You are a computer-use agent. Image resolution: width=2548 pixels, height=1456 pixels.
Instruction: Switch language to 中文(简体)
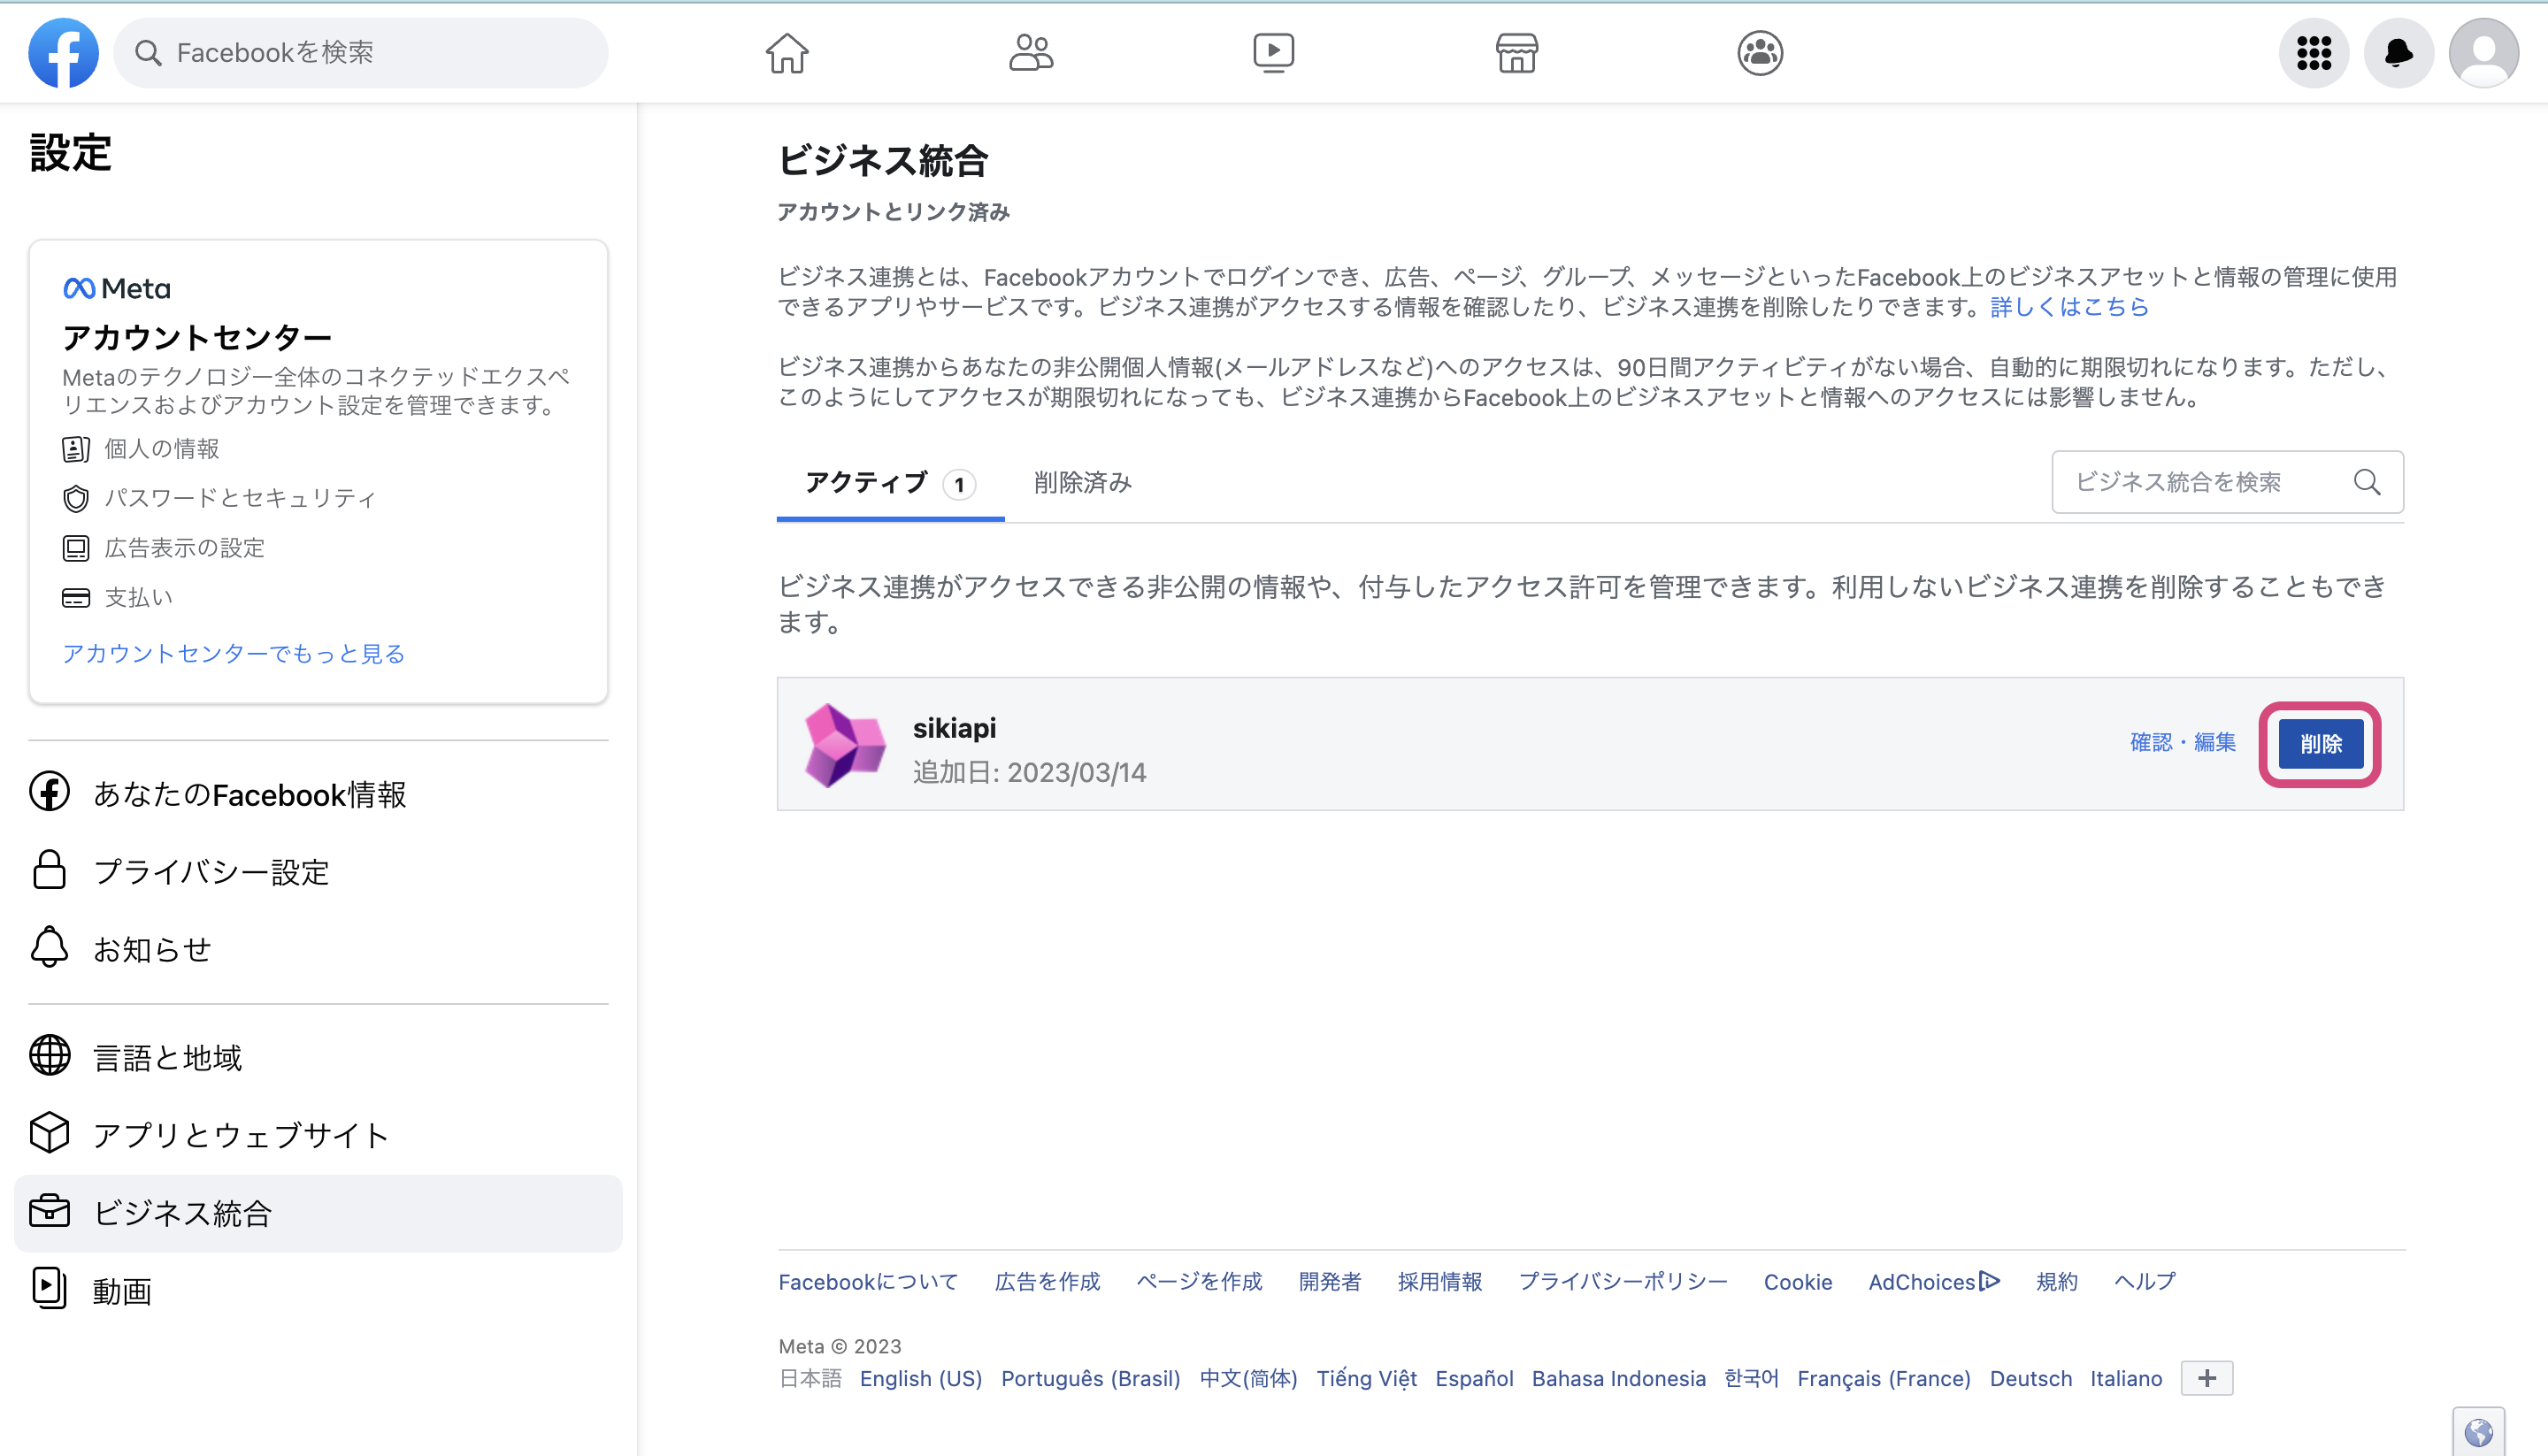(1248, 1378)
